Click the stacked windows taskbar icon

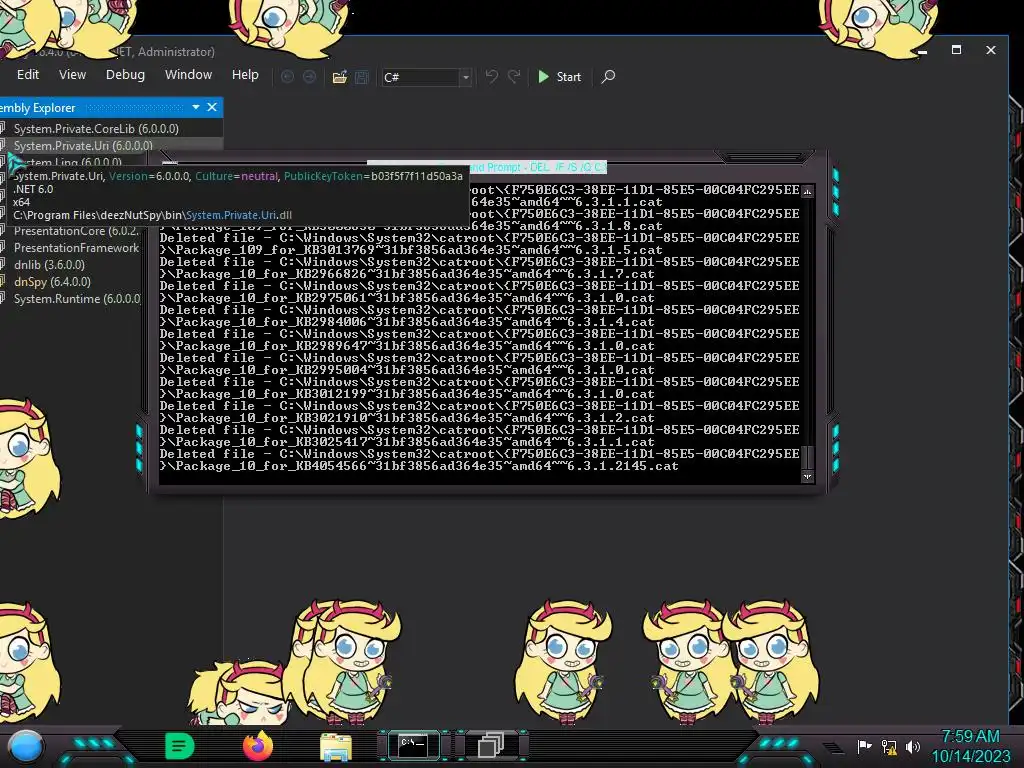point(490,745)
